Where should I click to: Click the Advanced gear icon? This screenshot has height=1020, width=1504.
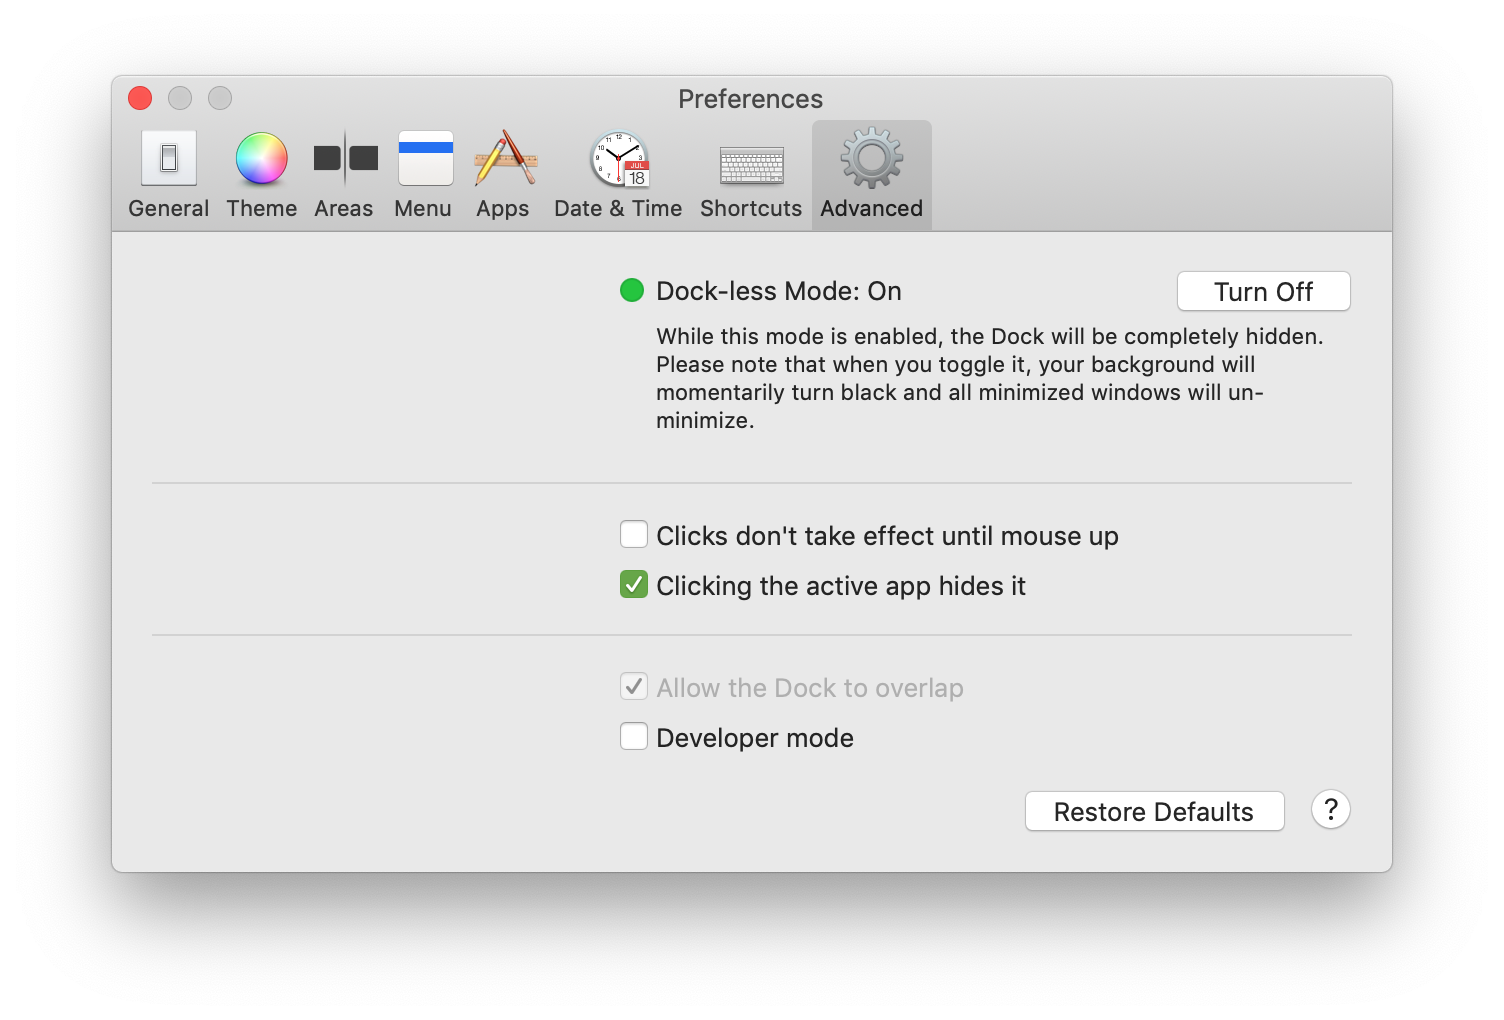[871, 158]
